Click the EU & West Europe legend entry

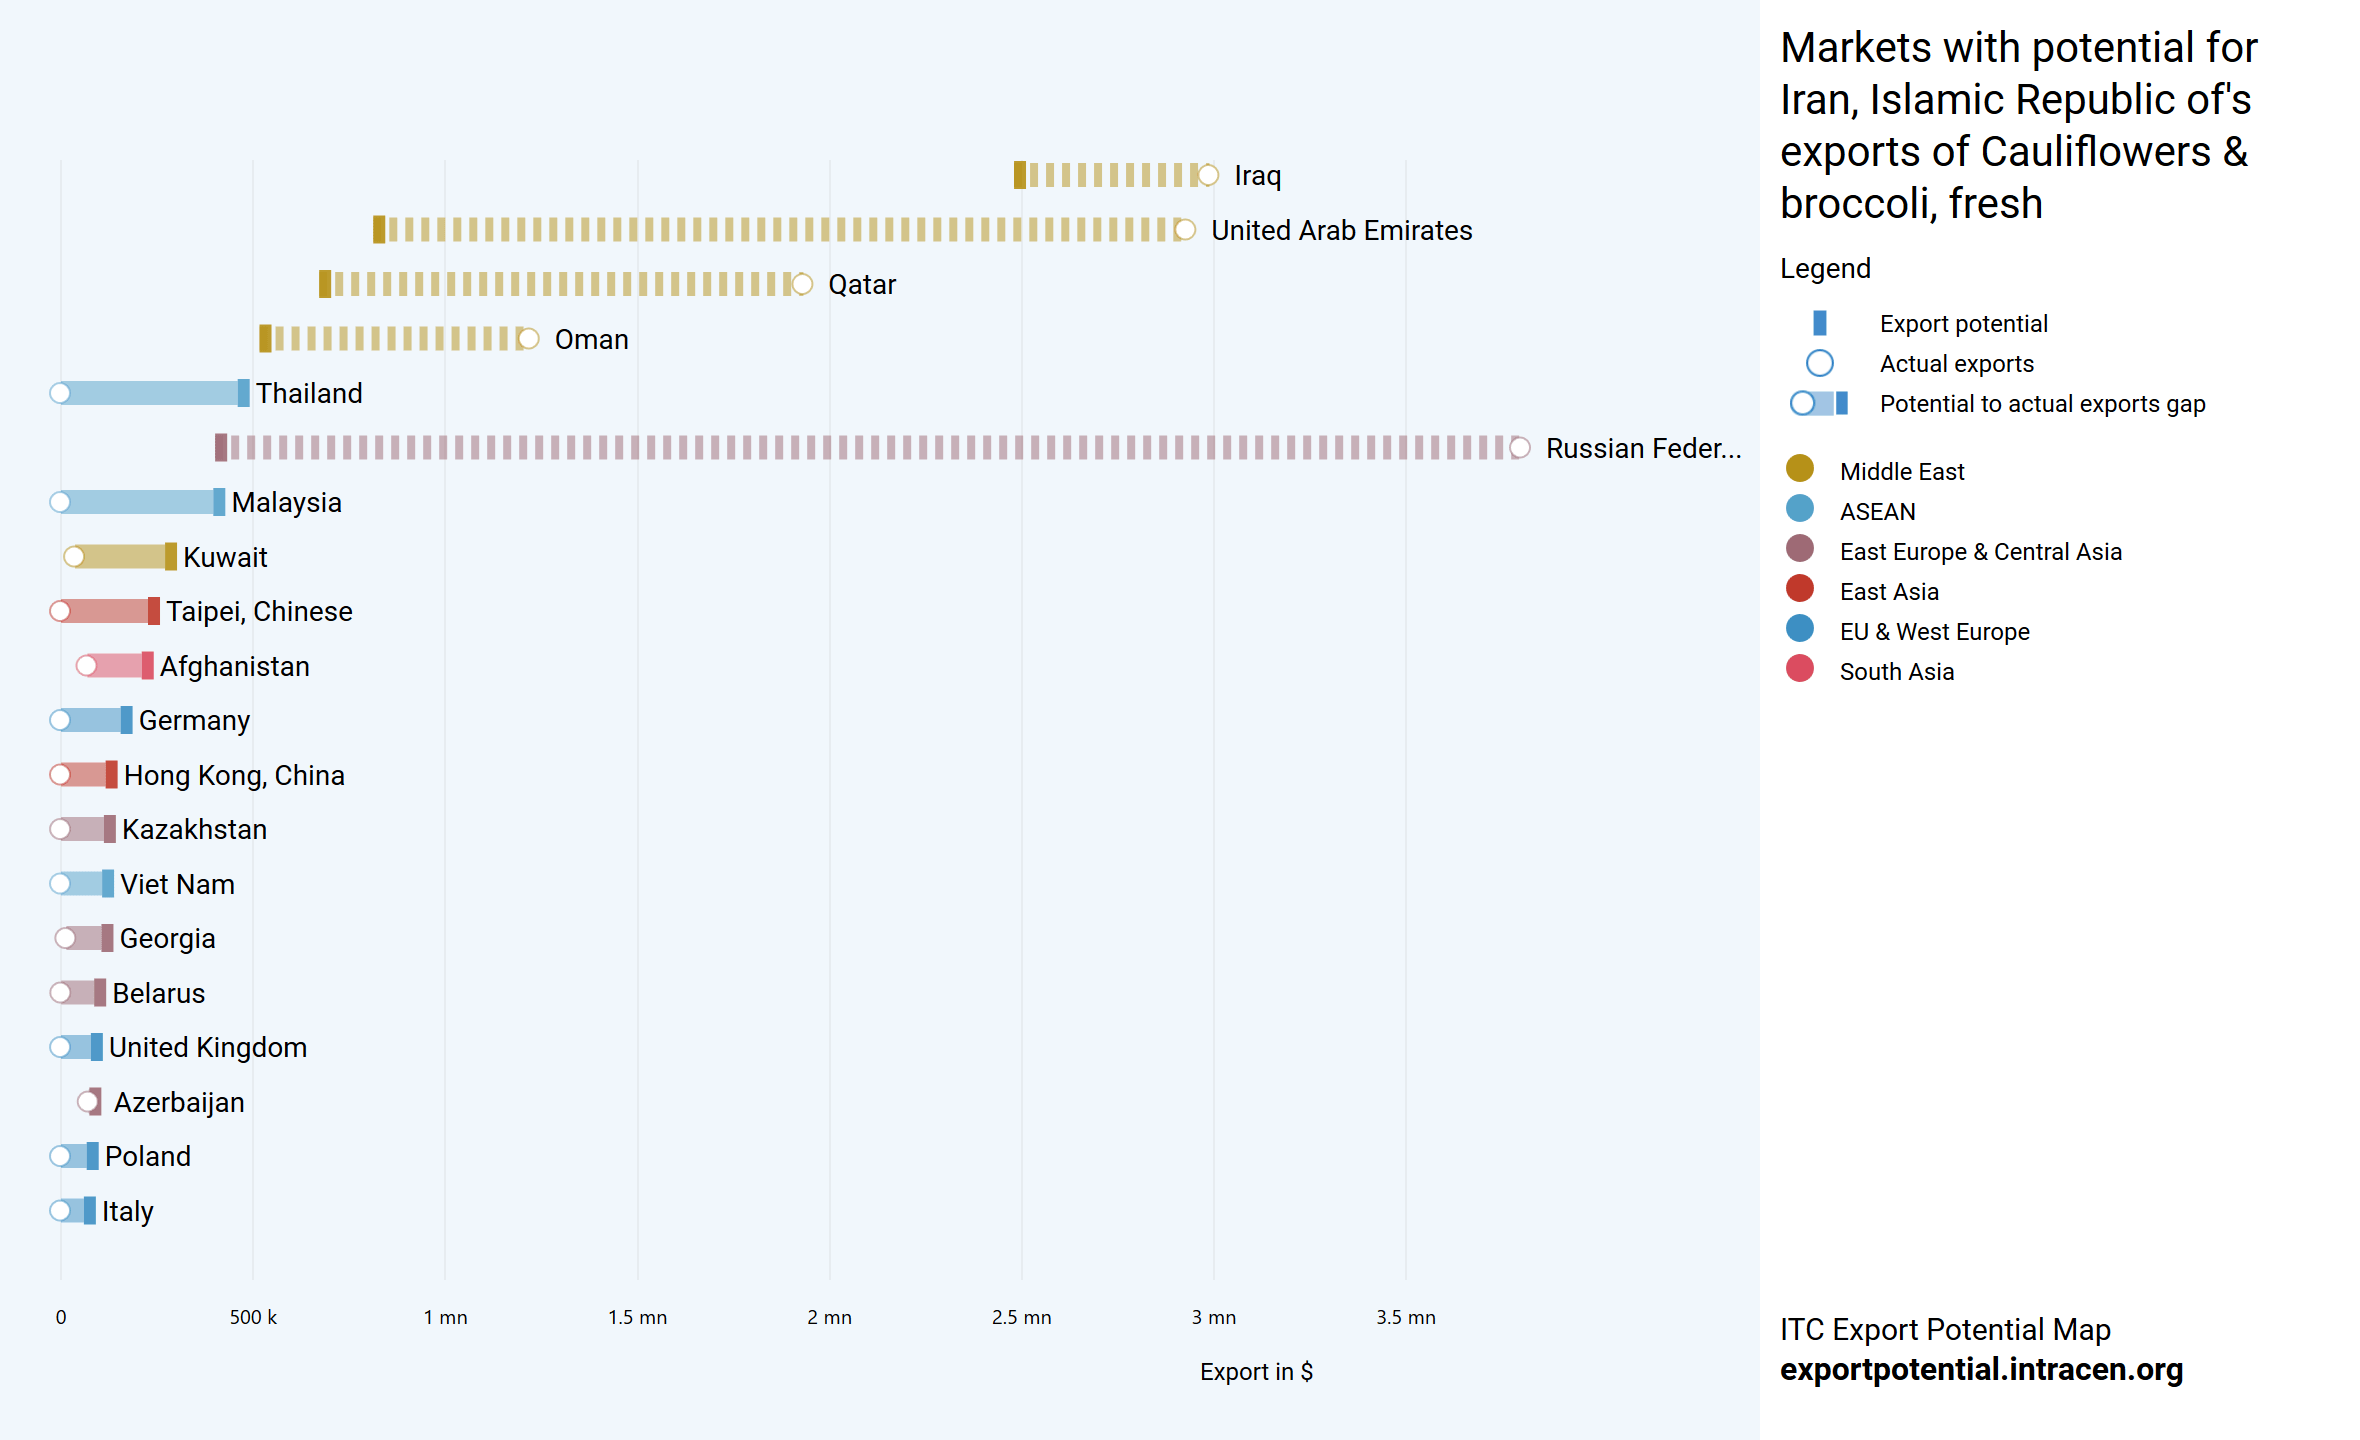(1933, 631)
